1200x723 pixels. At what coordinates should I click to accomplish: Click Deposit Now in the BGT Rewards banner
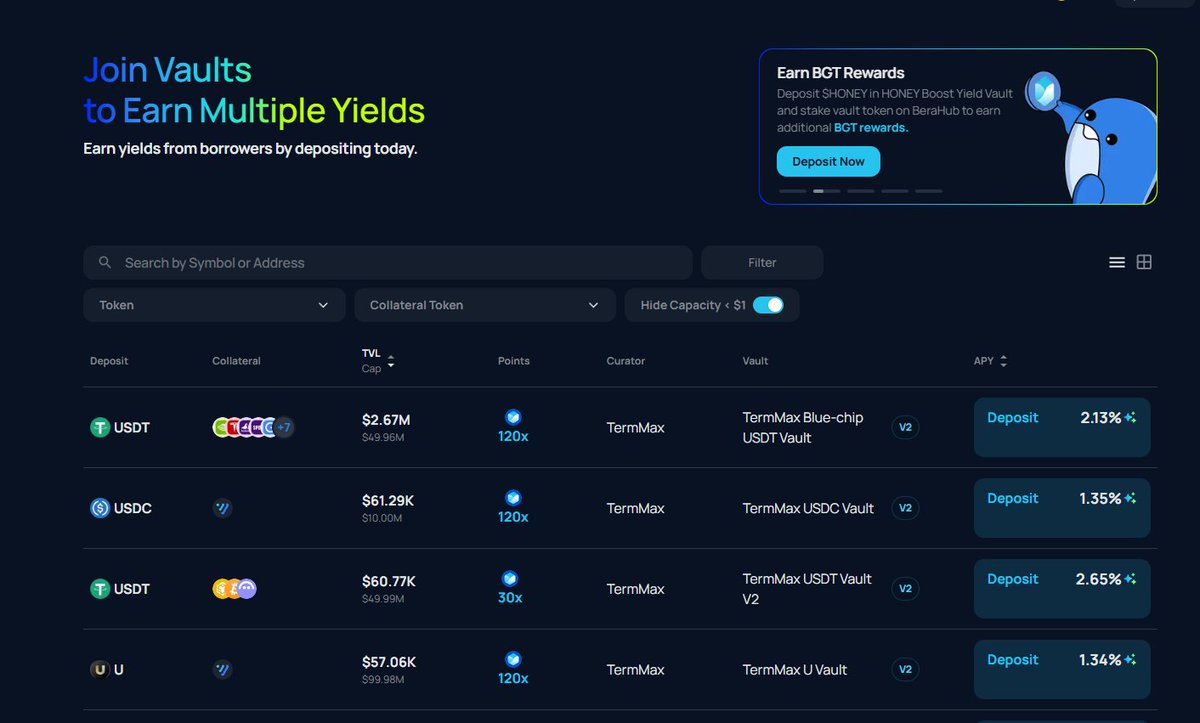point(828,162)
